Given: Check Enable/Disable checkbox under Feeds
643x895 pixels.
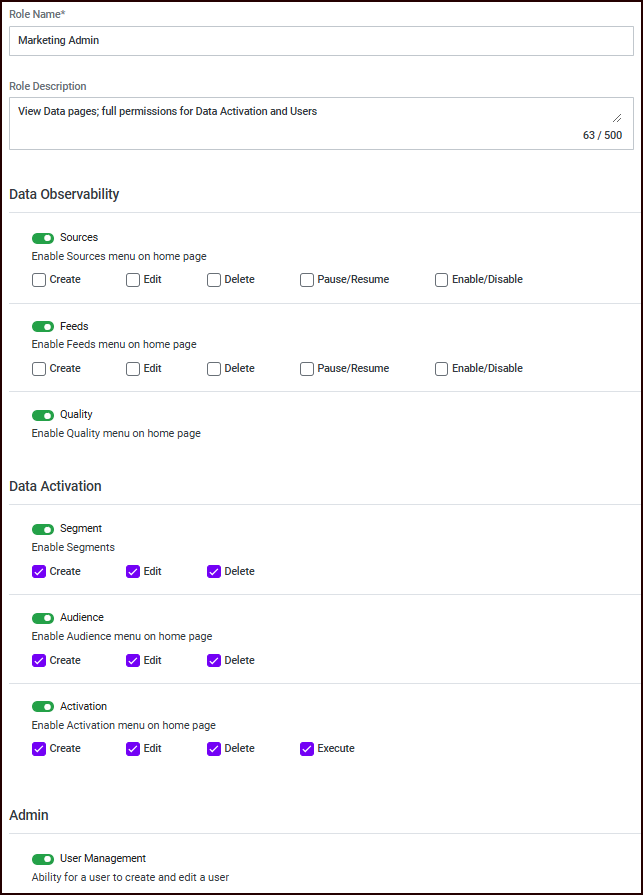Looking at the screenshot, I should (x=442, y=369).
